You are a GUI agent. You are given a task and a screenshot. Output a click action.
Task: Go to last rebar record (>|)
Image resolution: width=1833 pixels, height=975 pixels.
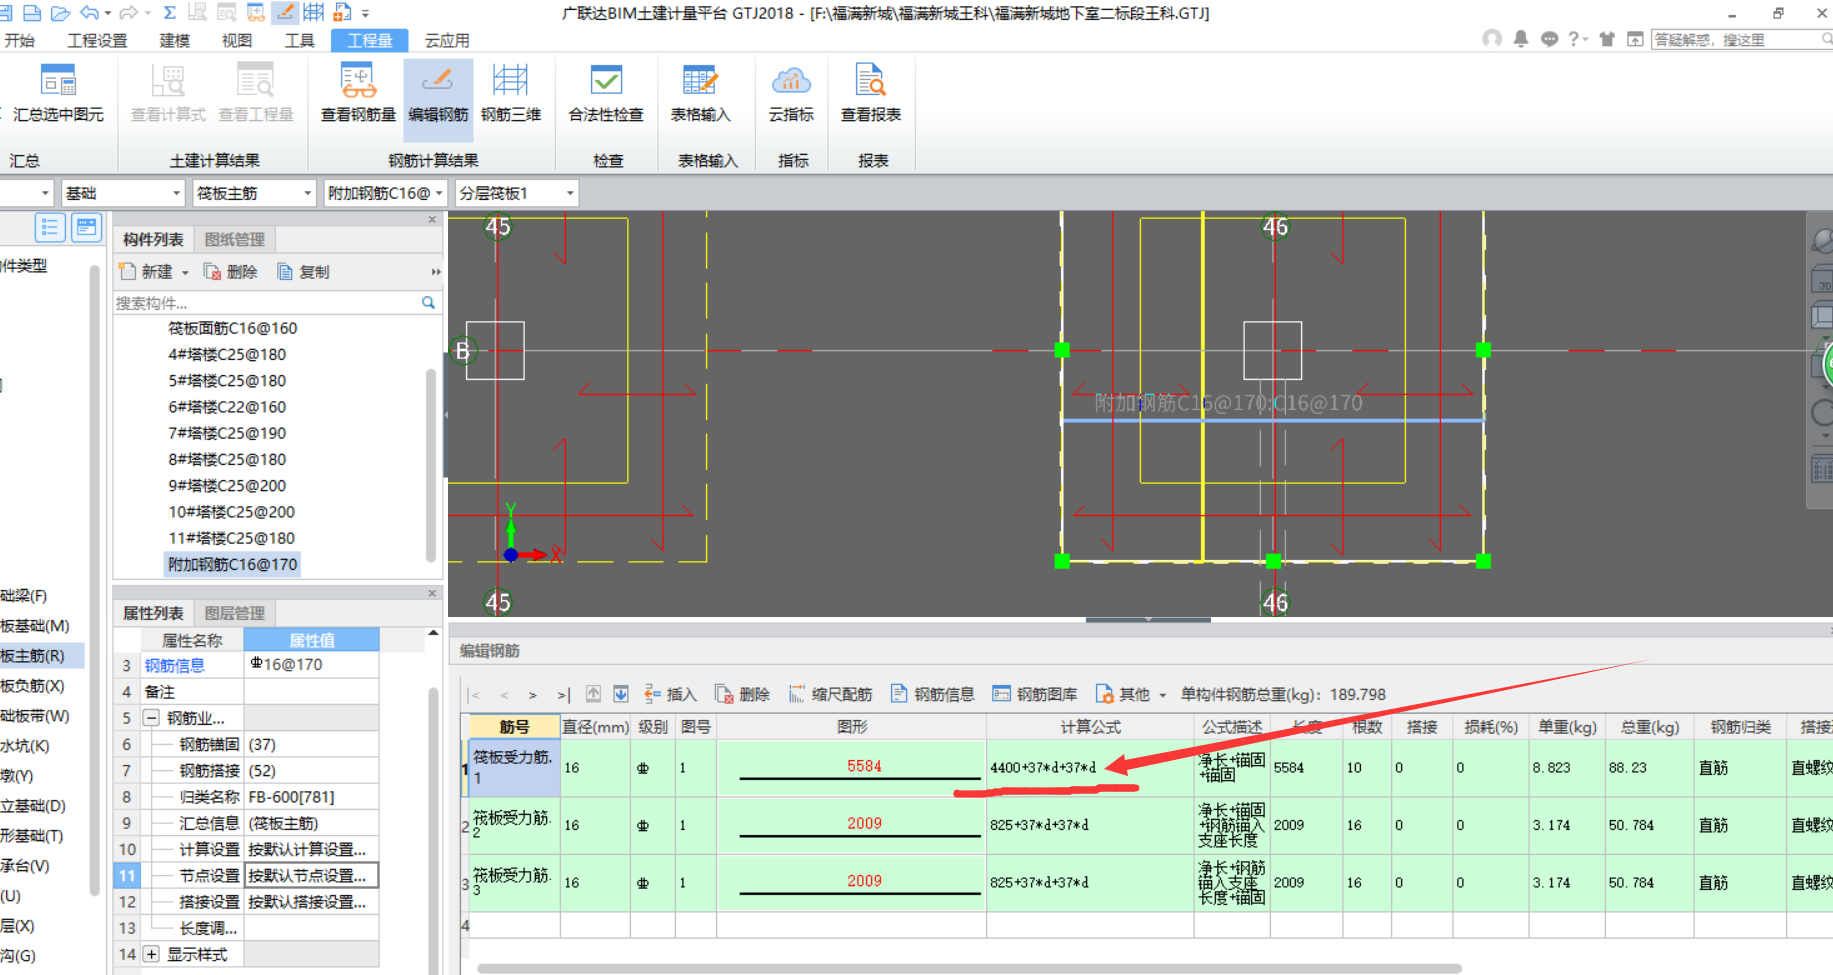(x=563, y=695)
